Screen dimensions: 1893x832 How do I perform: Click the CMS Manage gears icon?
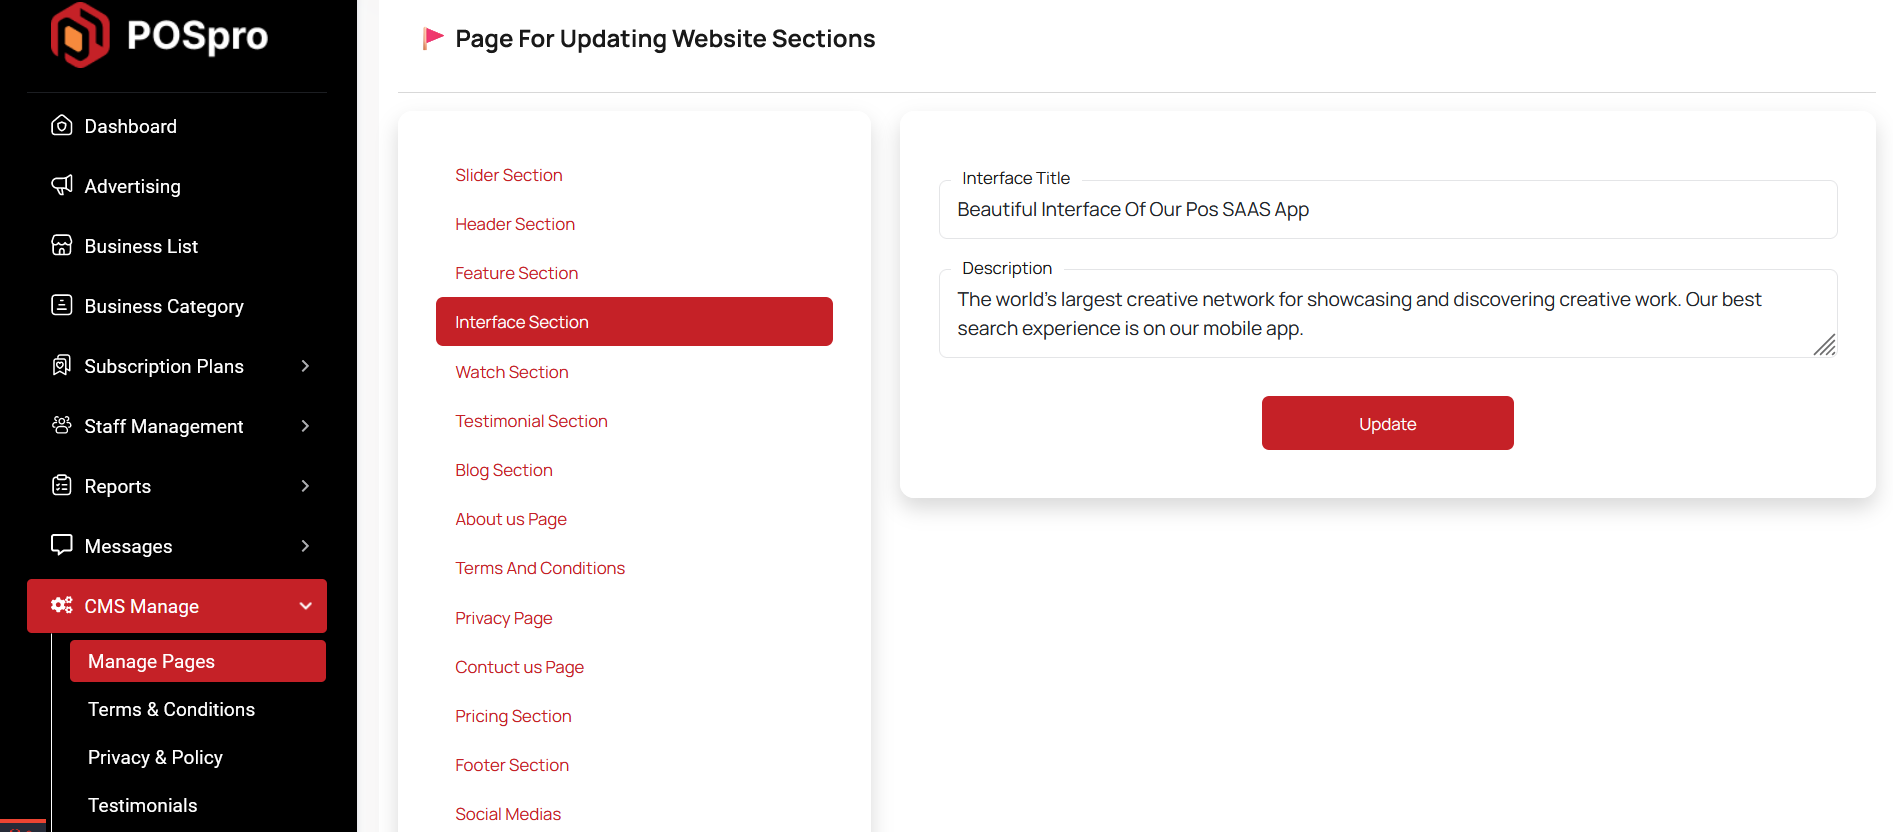[x=62, y=606]
